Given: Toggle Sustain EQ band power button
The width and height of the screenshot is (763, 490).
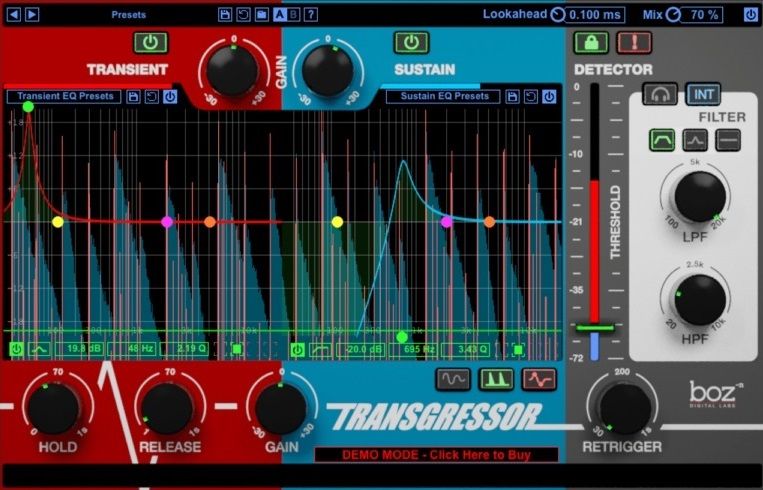Looking at the screenshot, I should 297,349.
